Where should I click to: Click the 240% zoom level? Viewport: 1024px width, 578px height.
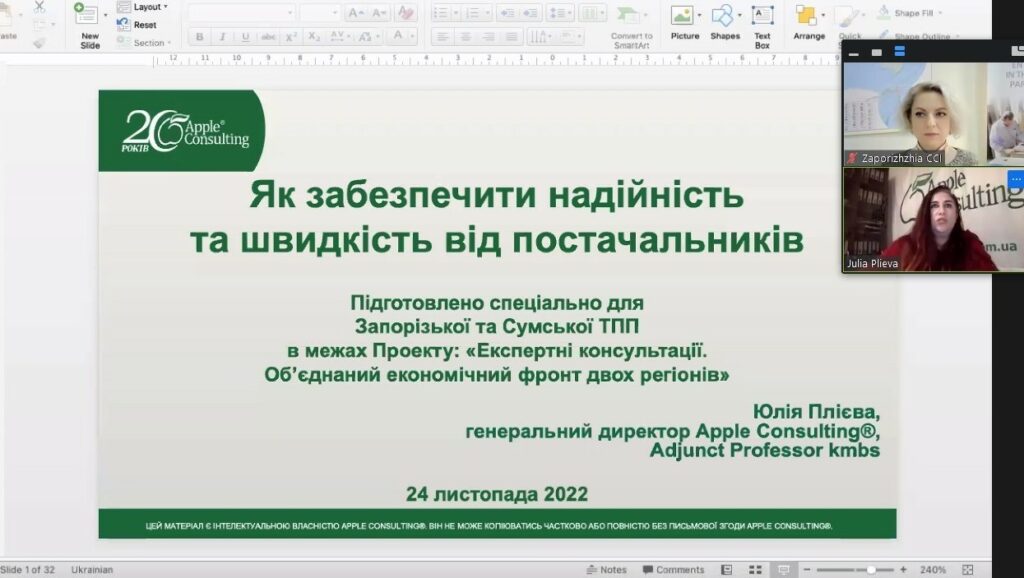coord(933,570)
